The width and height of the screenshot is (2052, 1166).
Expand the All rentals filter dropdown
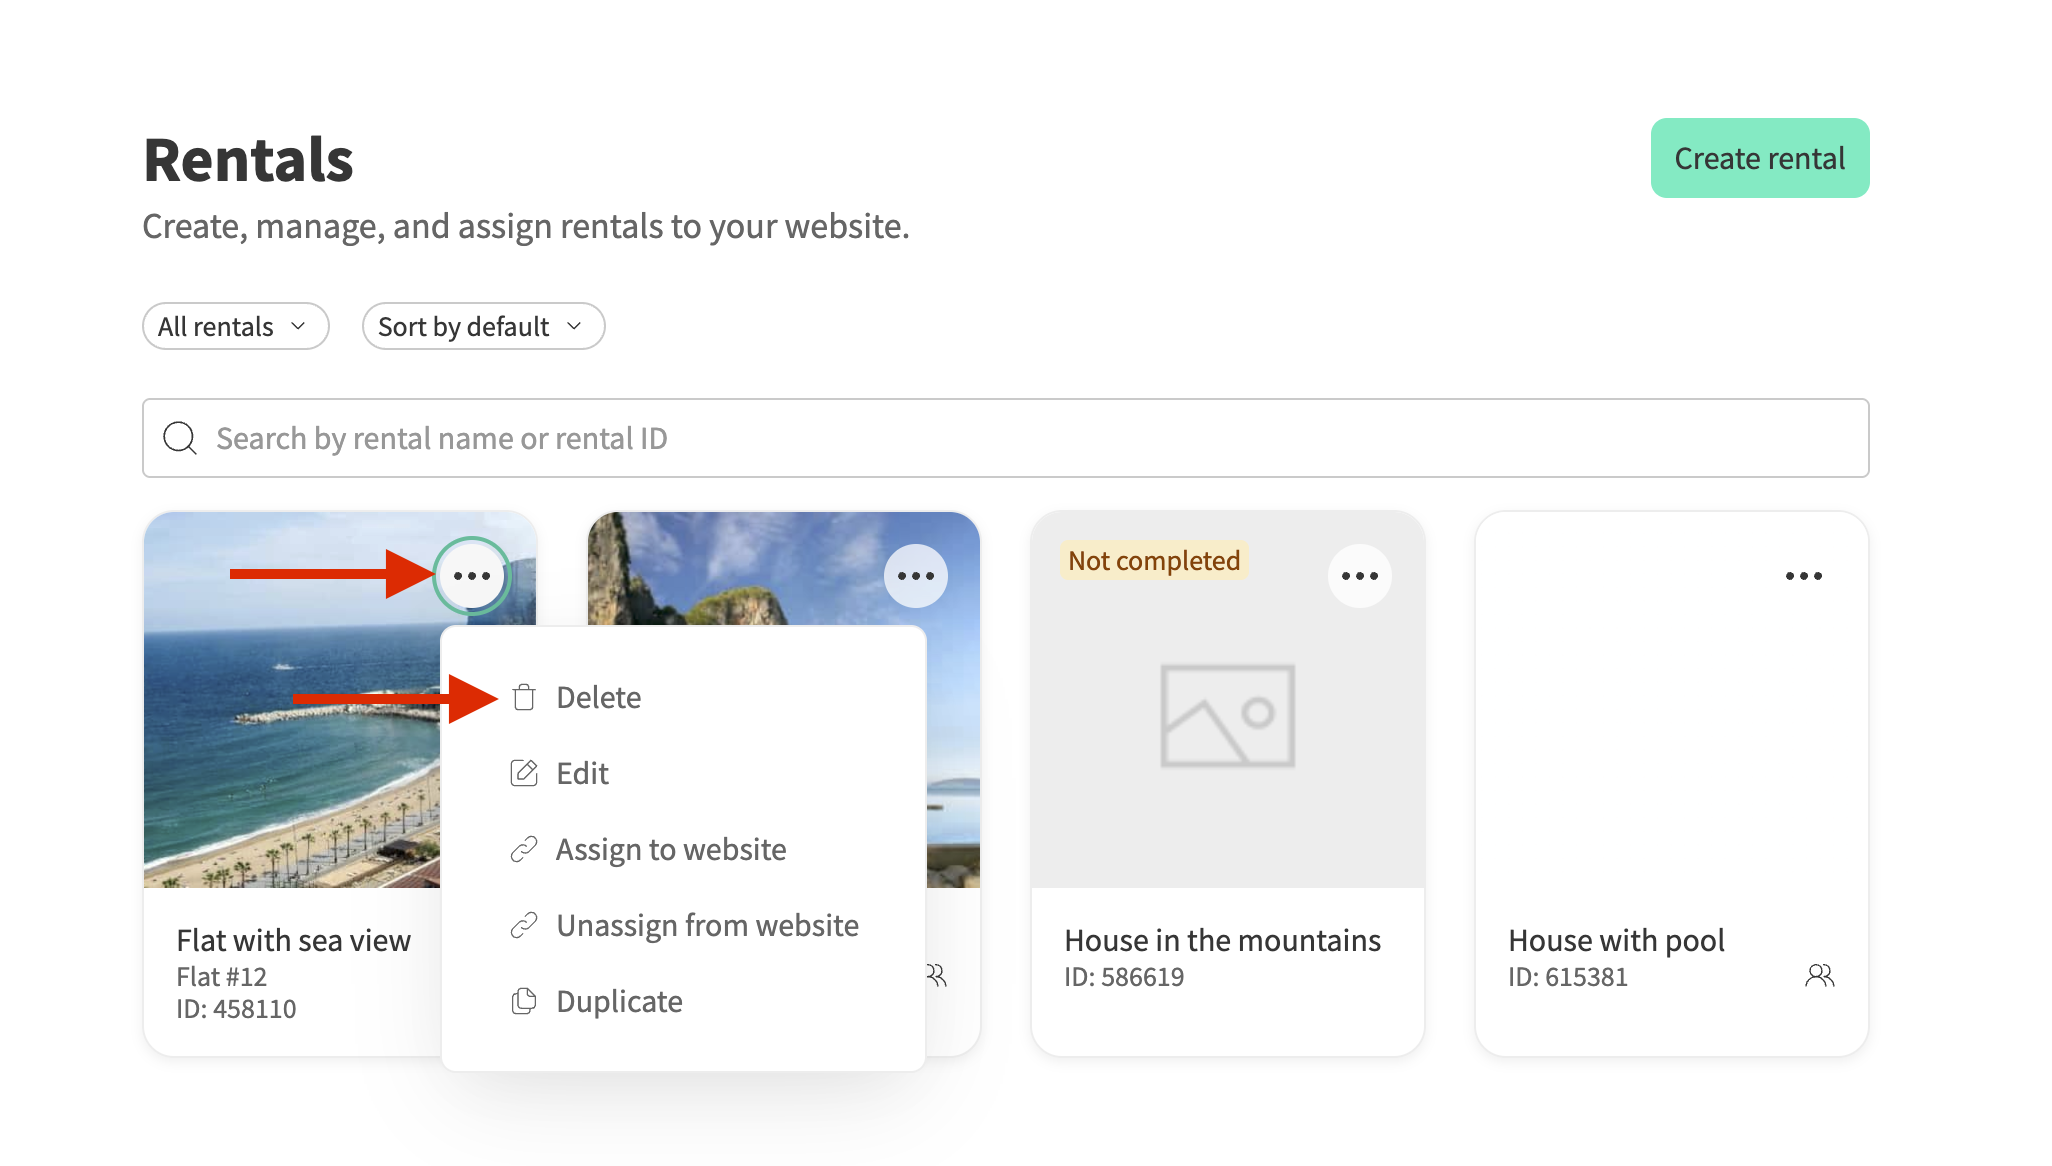pos(235,327)
